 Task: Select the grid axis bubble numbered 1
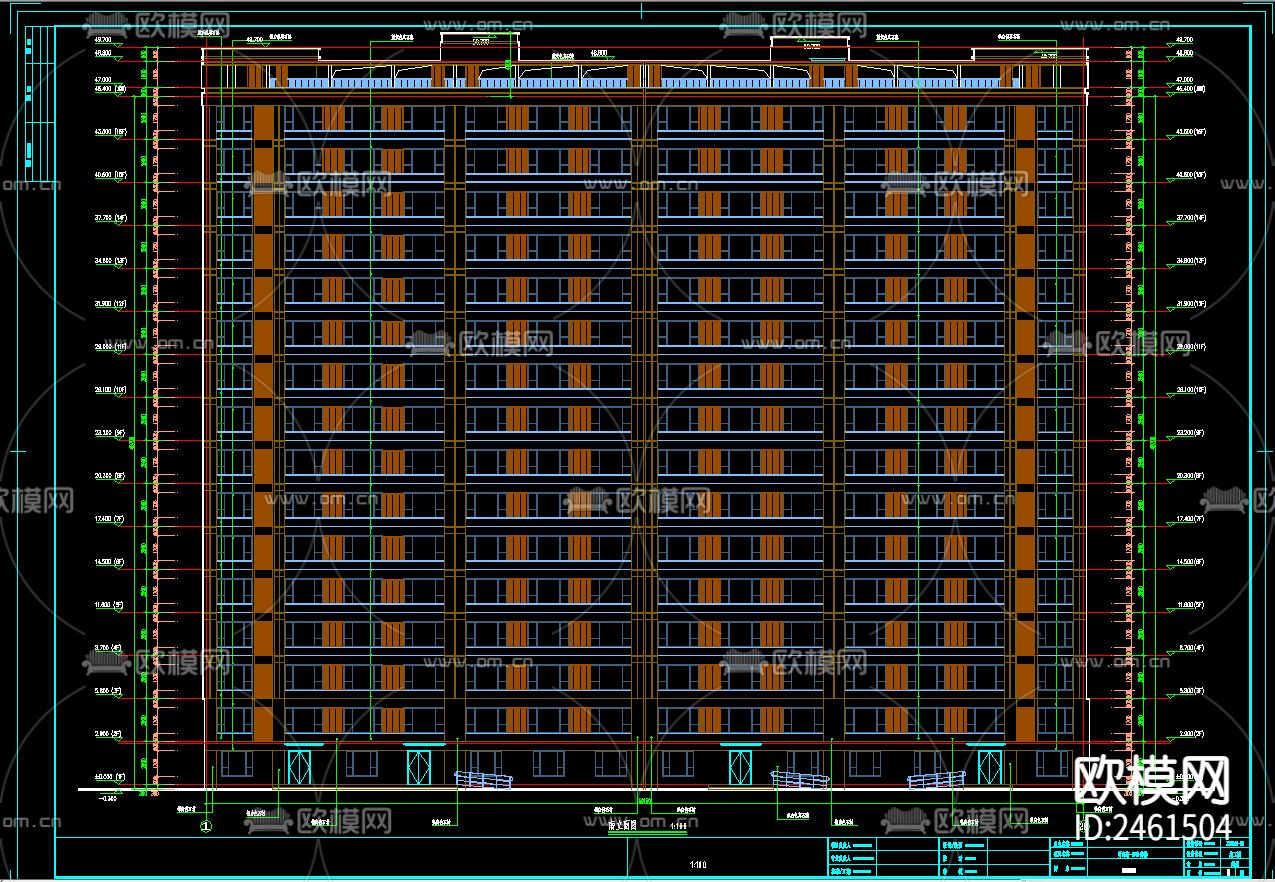click(x=207, y=827)
